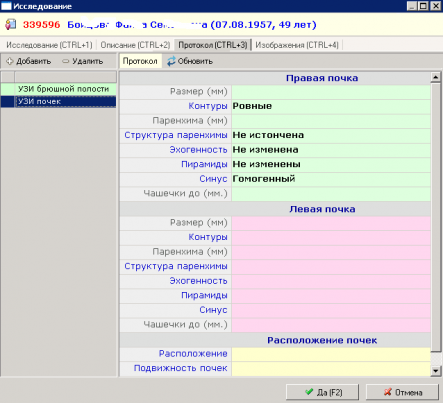Open the Изображения (CTRL+4) tab
Image resolution: width=443 pixels, height=403 pixels.
point(297,45)
